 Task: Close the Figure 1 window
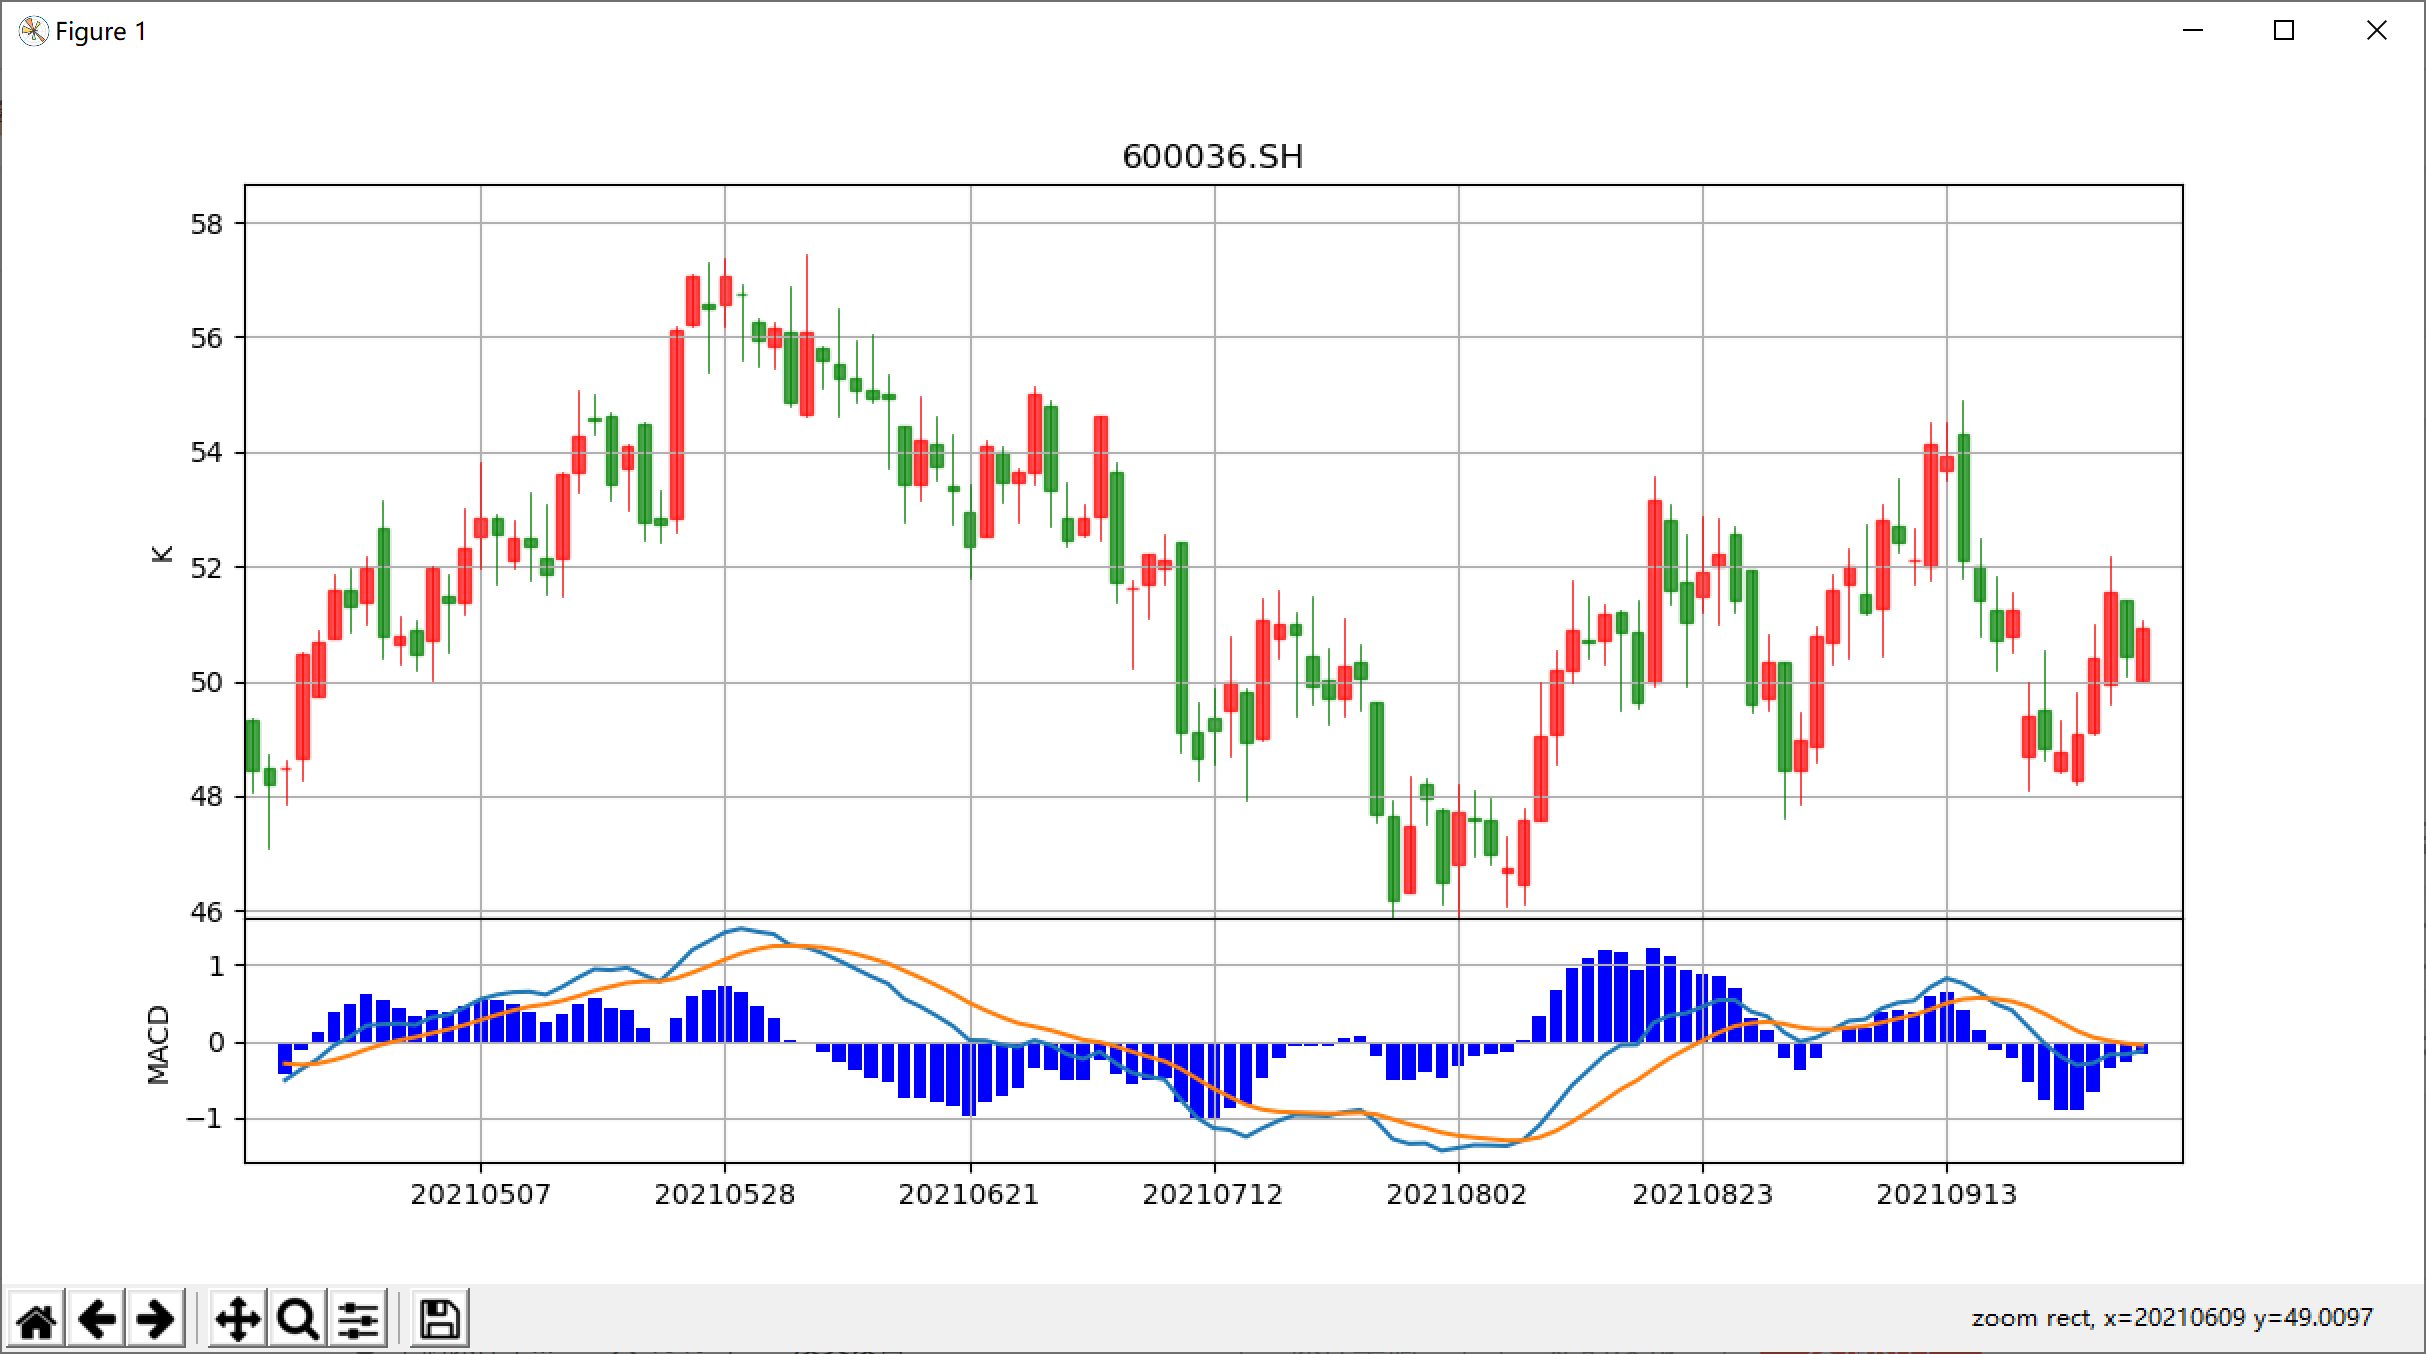(x=2377, y=31)
